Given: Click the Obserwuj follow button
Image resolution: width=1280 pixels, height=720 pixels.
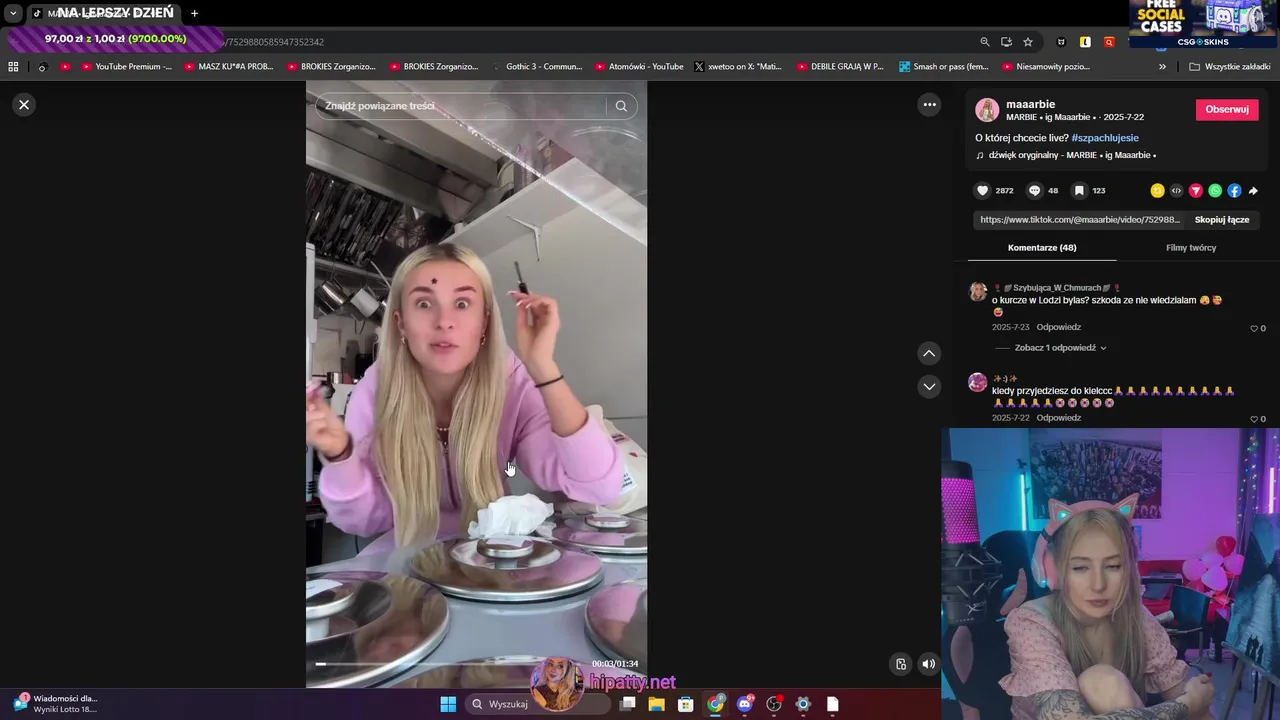Looking at the screenshot, I should click(1227, 109).
